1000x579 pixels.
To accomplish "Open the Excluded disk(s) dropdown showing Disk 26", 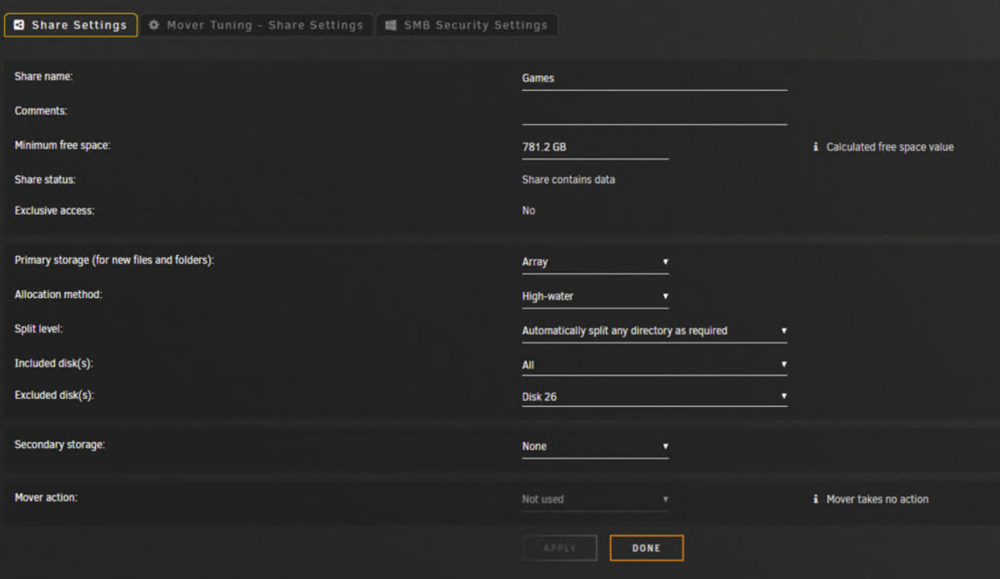I will tap(654, 397).
